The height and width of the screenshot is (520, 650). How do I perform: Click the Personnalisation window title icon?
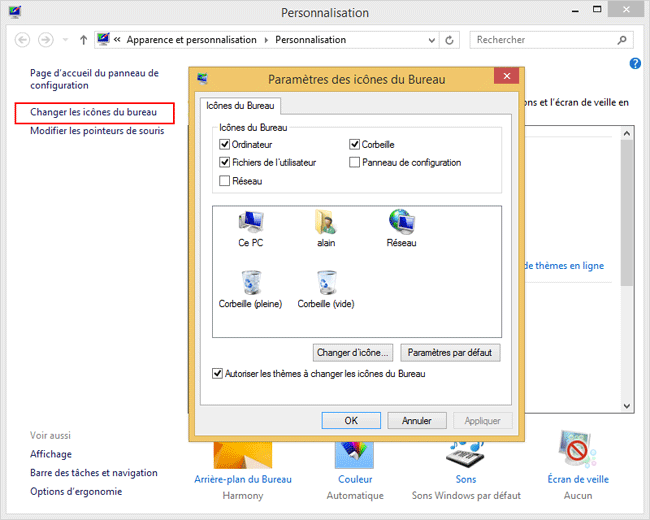coord(15,12)
